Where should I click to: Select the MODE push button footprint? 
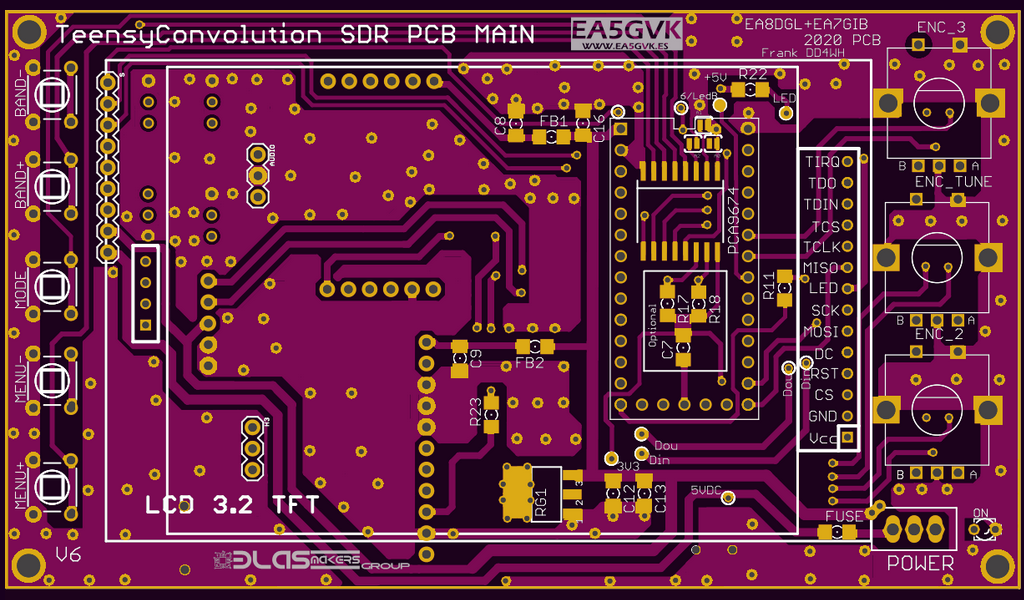(52, 287)
